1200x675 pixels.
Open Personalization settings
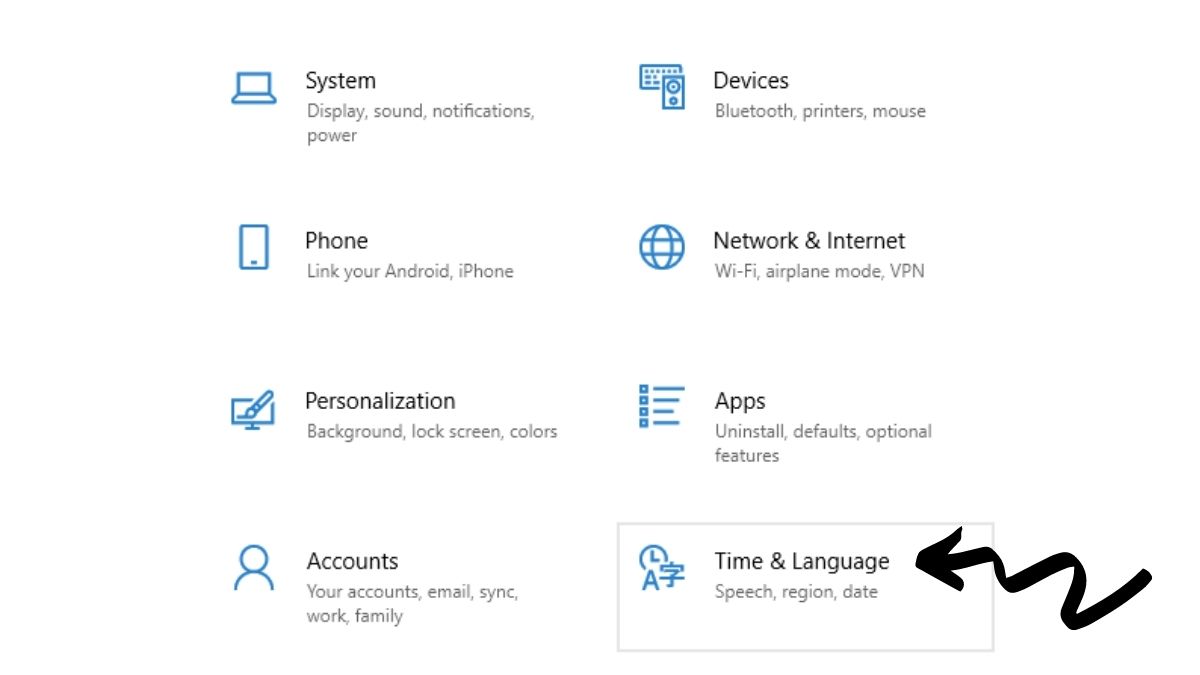click(x=381, y=401)
